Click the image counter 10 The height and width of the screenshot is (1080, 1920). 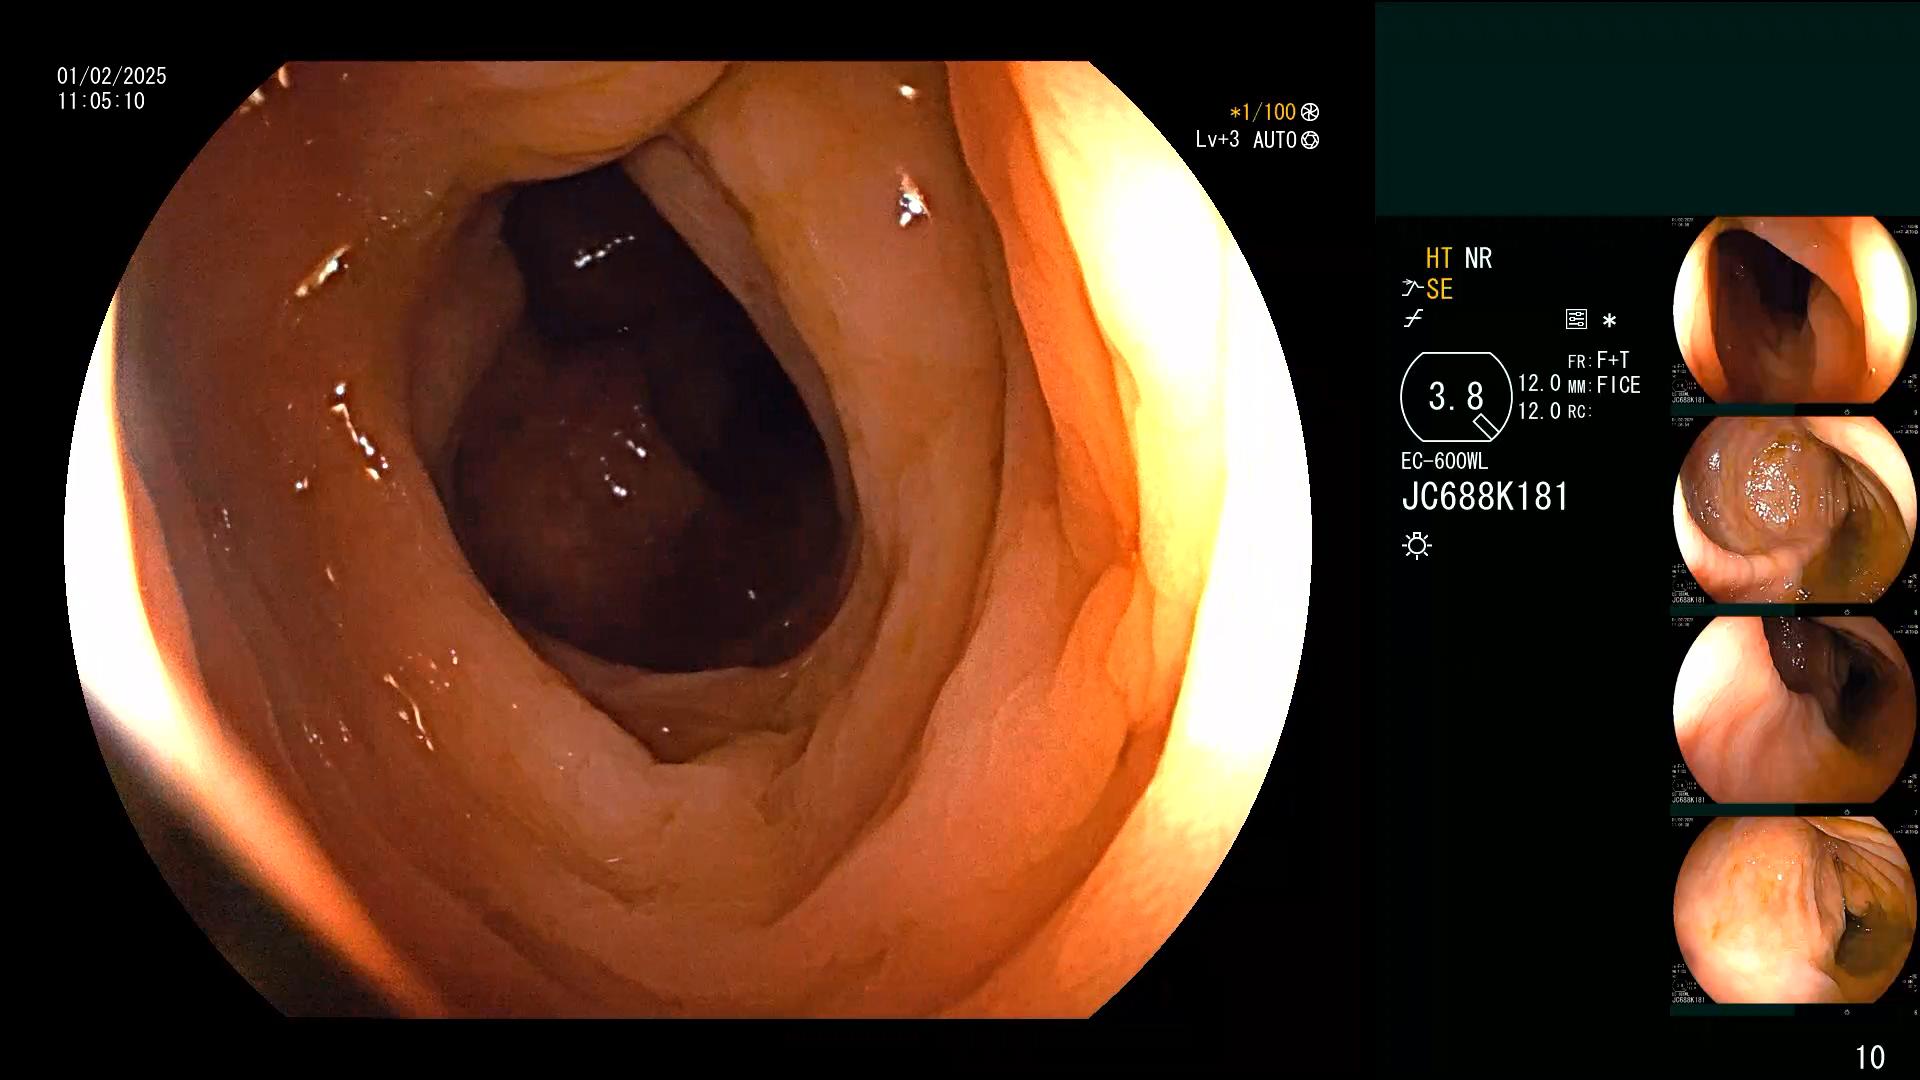click(1870, 1057)
